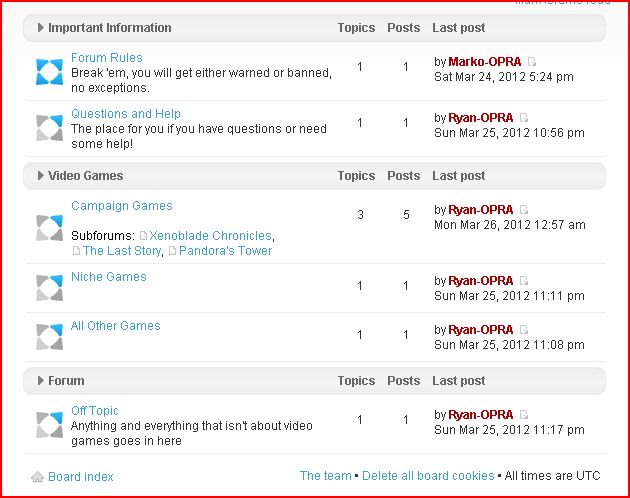Click Delete all board cookies
The height and width of the screenshot is (498, 630).
click(x=428, y=476)
